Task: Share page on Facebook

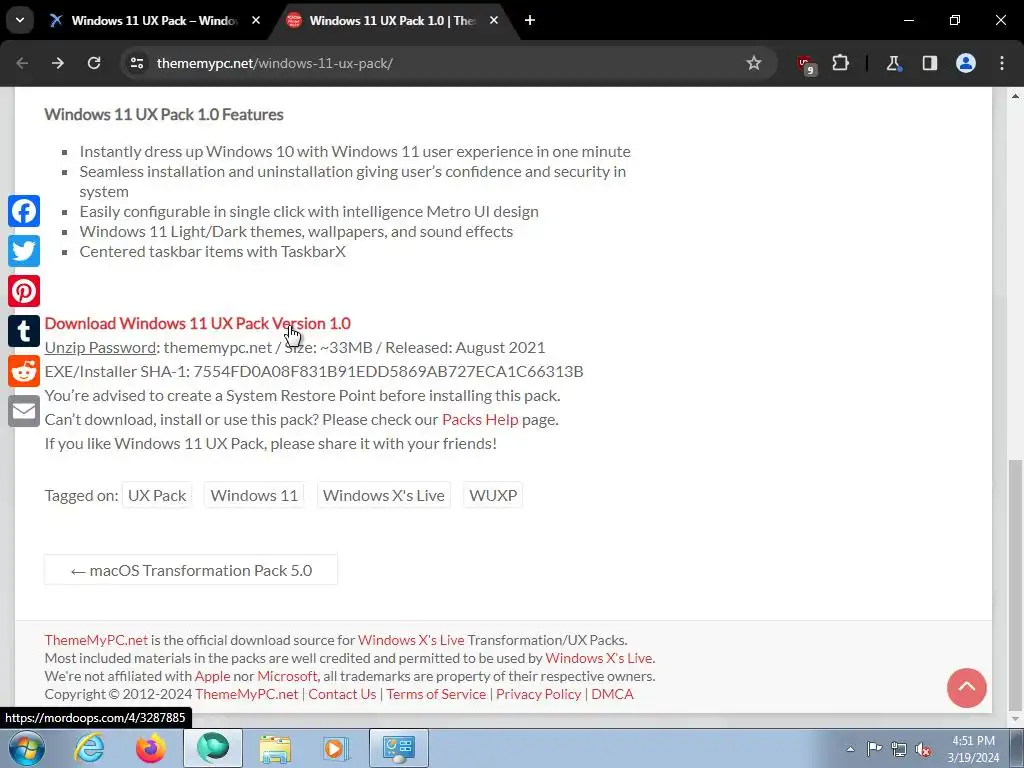Action: tap(24, 211)
